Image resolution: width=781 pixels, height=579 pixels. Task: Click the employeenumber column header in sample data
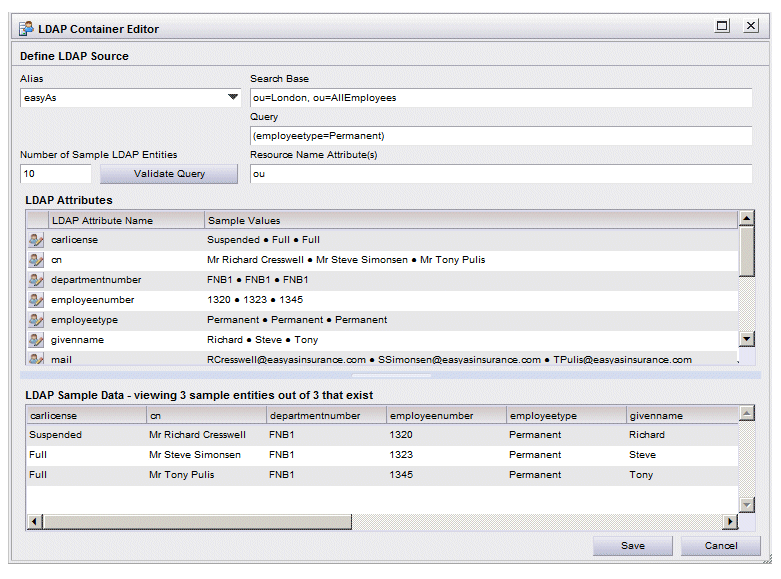[446, 416]
